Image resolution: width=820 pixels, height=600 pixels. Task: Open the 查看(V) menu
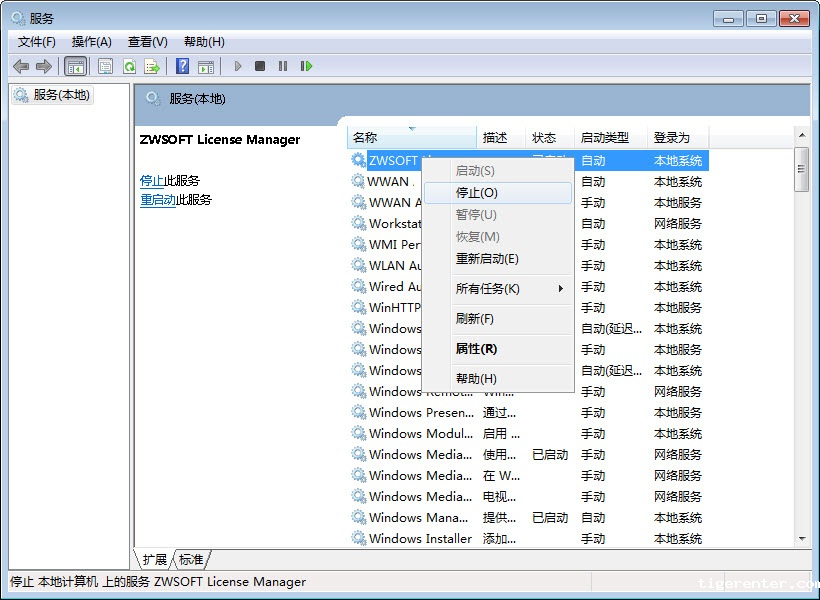coord(147,42)
